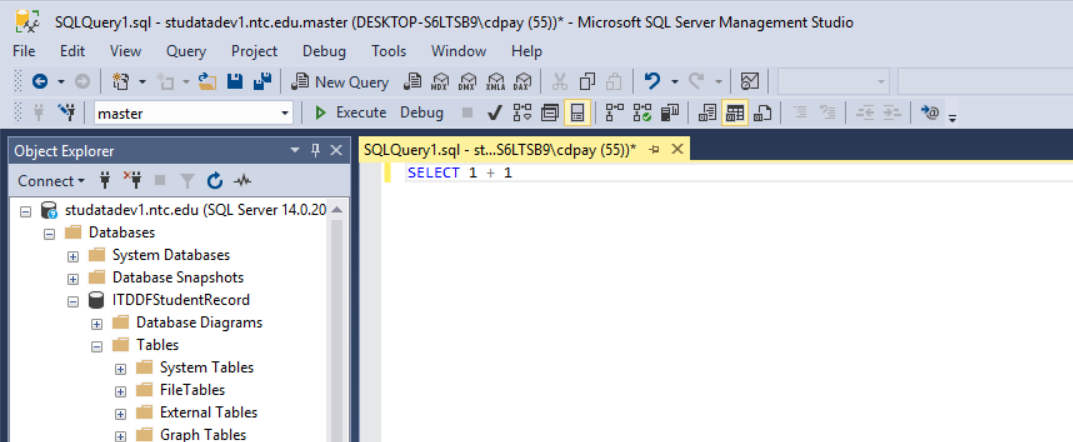
Task: Select Results to Text option
Action: 707,113
